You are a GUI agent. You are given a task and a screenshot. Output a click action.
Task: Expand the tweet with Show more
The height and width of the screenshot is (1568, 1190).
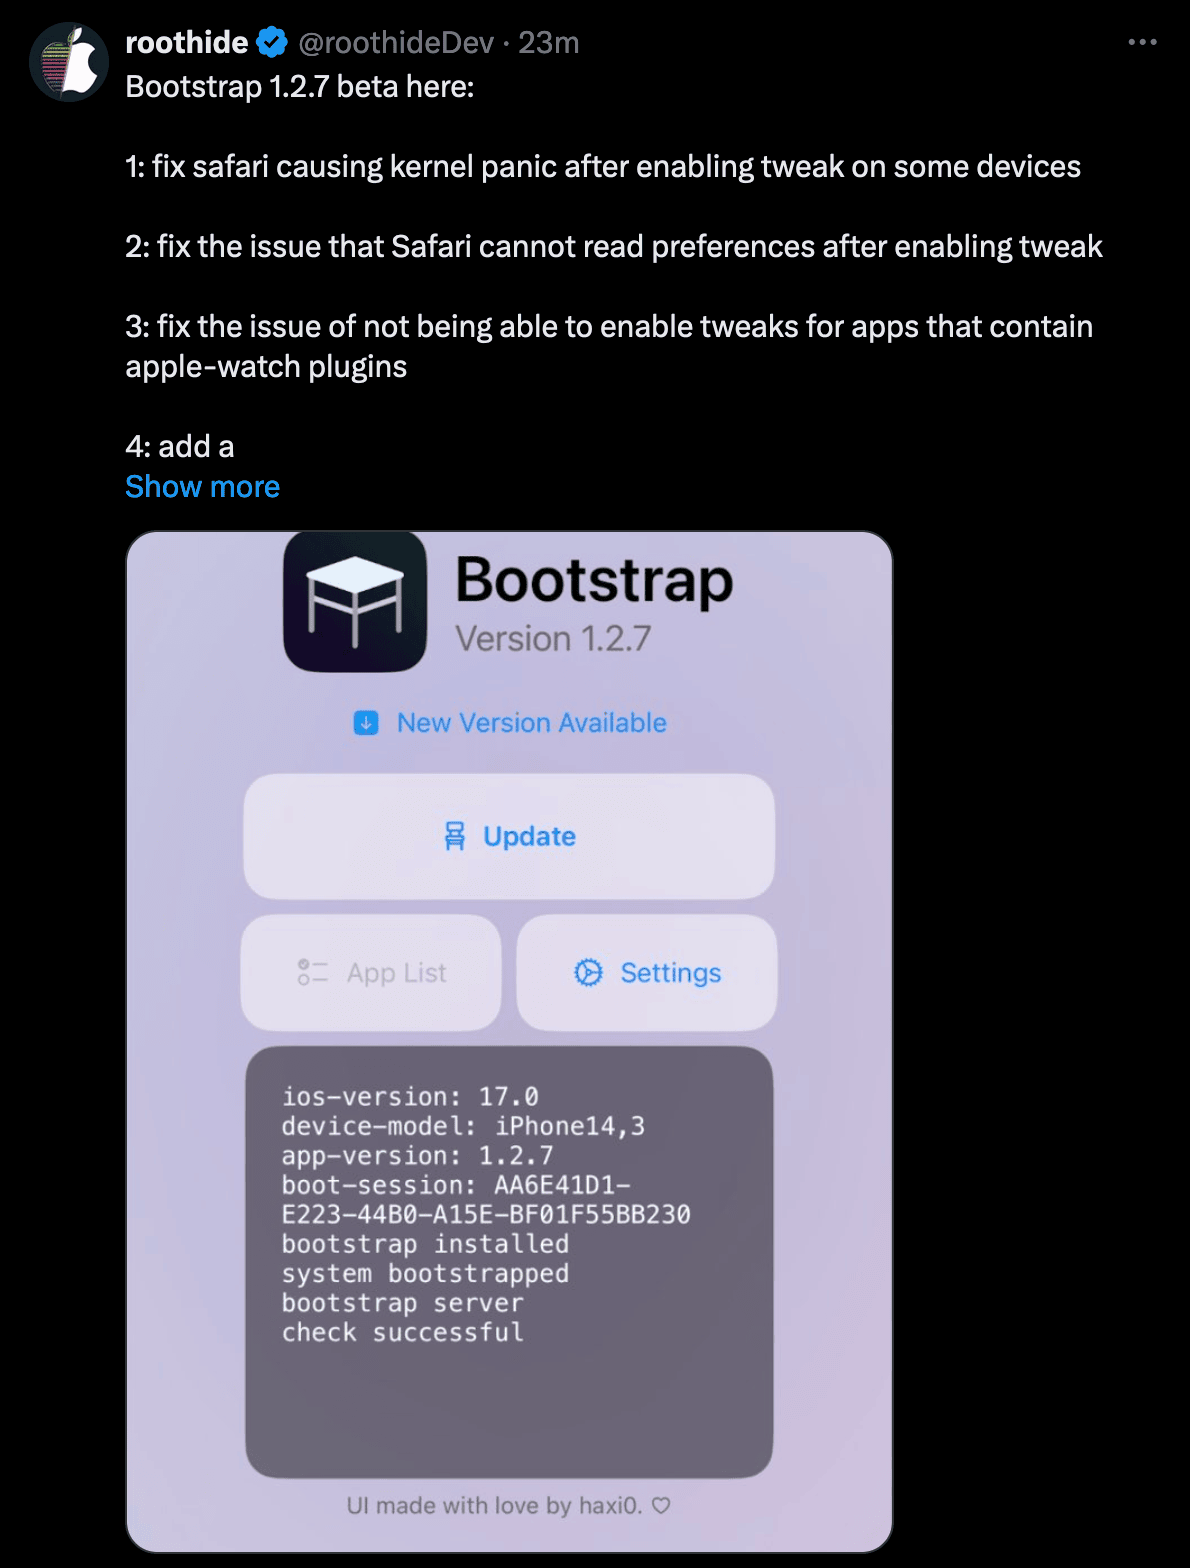point(203,487)
